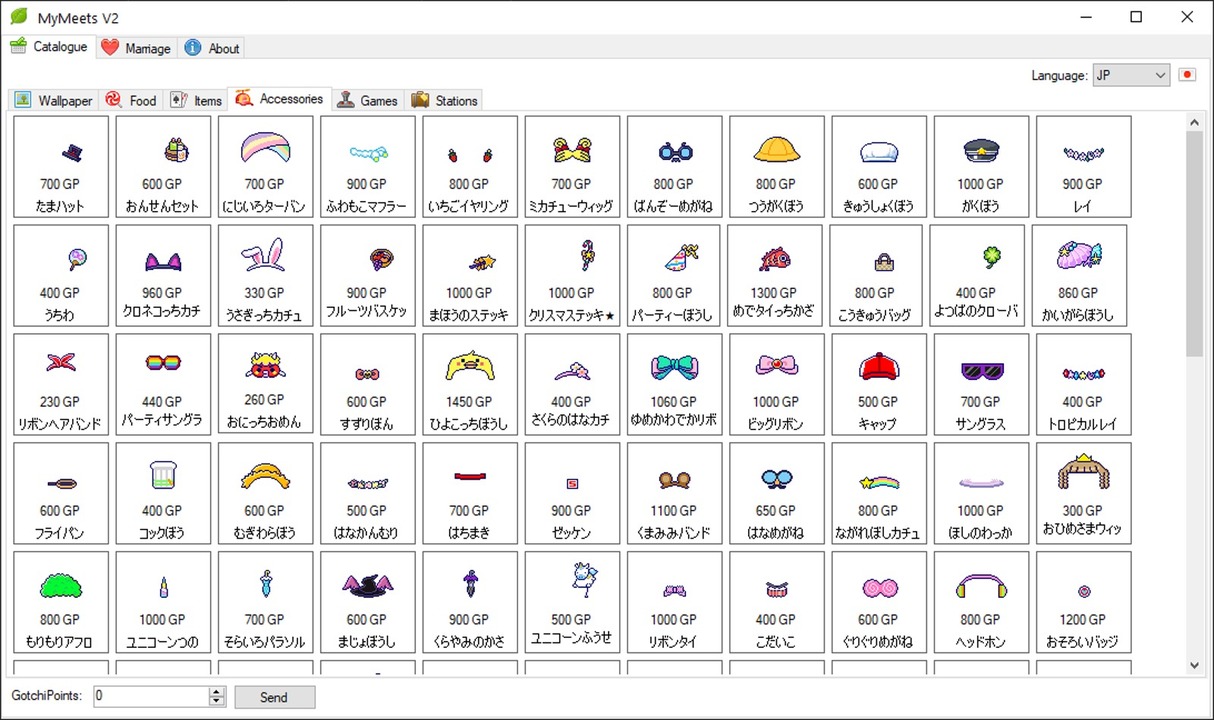Switch to the Catalogue tab
This screenshot has height=720, width=1214.
coord(49,47)
